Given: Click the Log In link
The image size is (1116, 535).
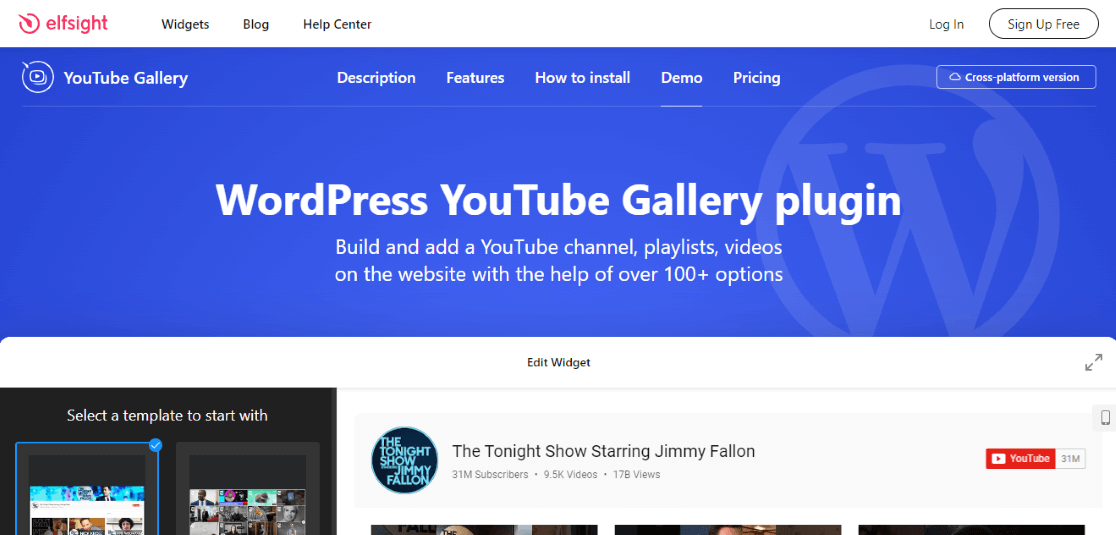Looking at the screenshot, I should pos(946,24).
